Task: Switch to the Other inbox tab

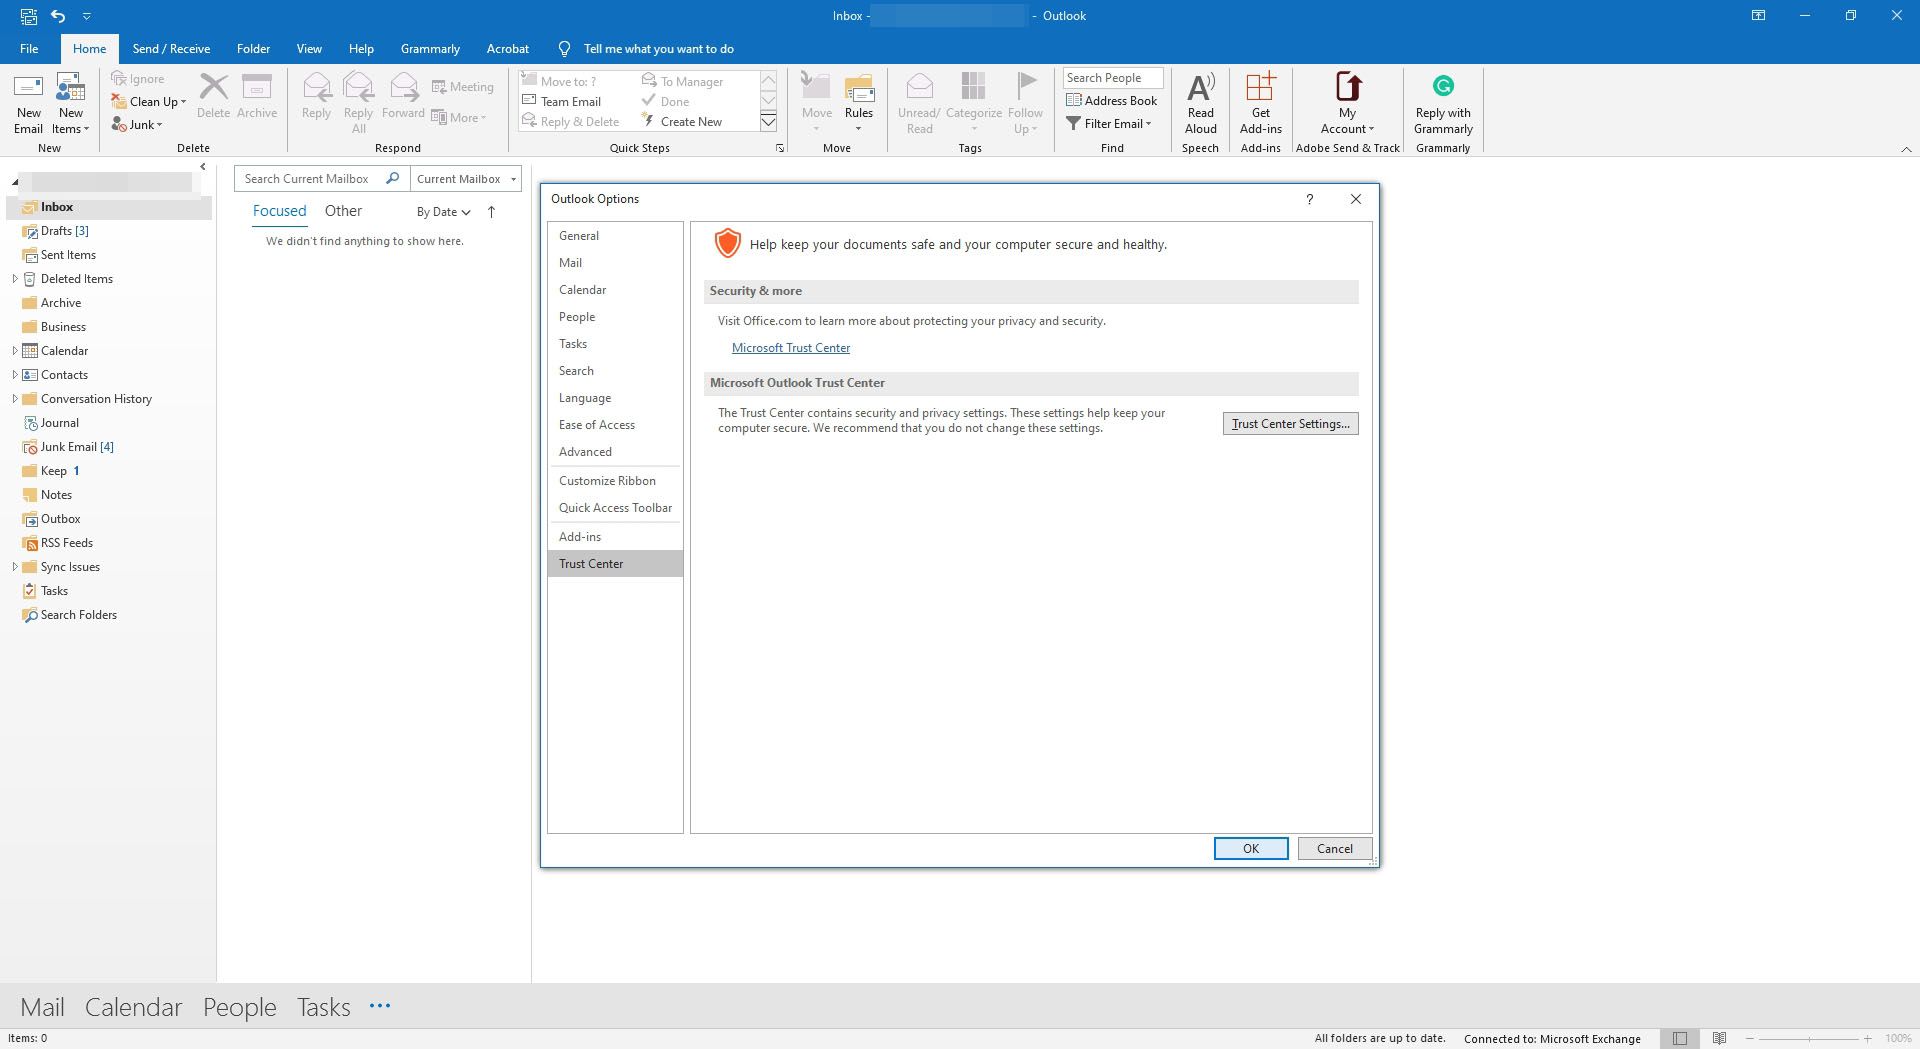Action: click(x=343, y=211)
